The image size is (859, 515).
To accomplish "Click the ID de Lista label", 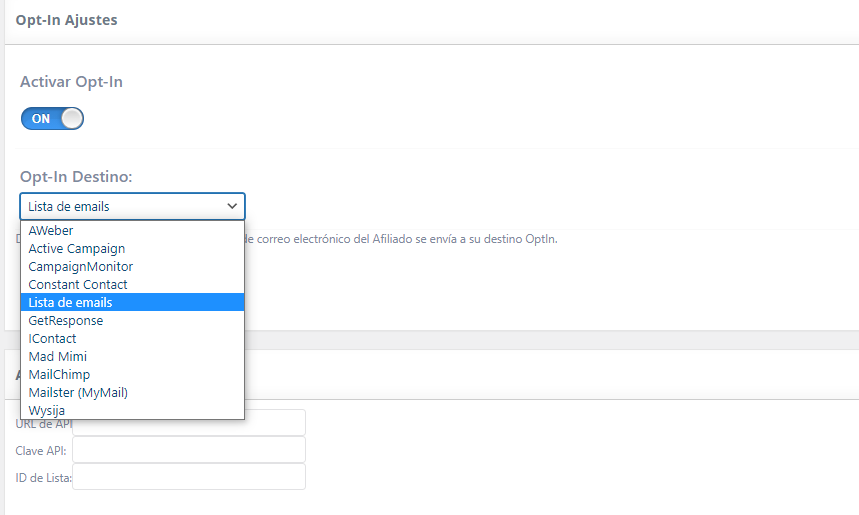I will pos(44,478).
